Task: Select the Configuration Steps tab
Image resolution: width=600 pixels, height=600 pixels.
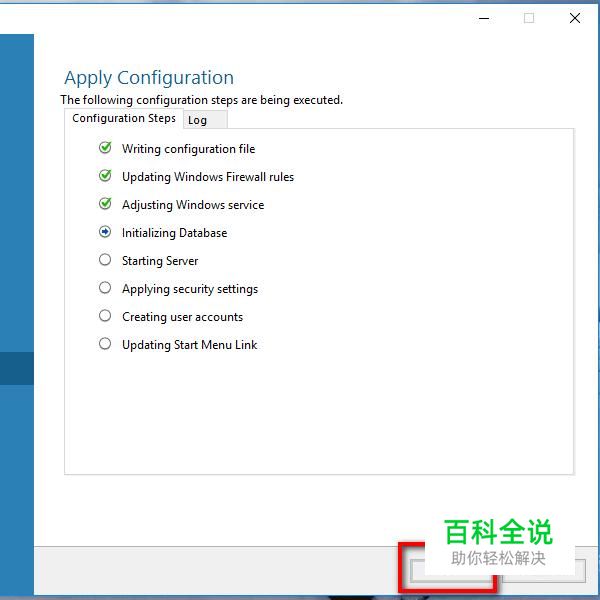Action: pos(124,118)
